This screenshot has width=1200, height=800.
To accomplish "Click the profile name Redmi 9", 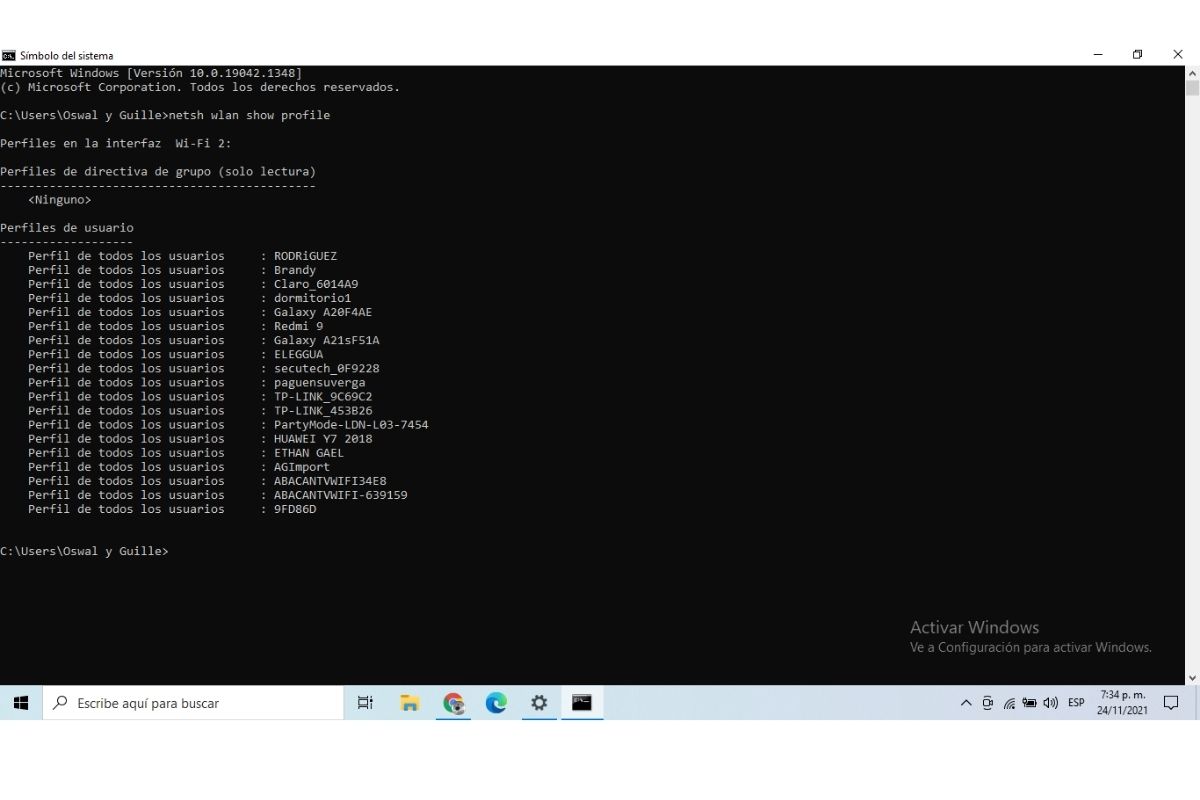I will point(298,326).
